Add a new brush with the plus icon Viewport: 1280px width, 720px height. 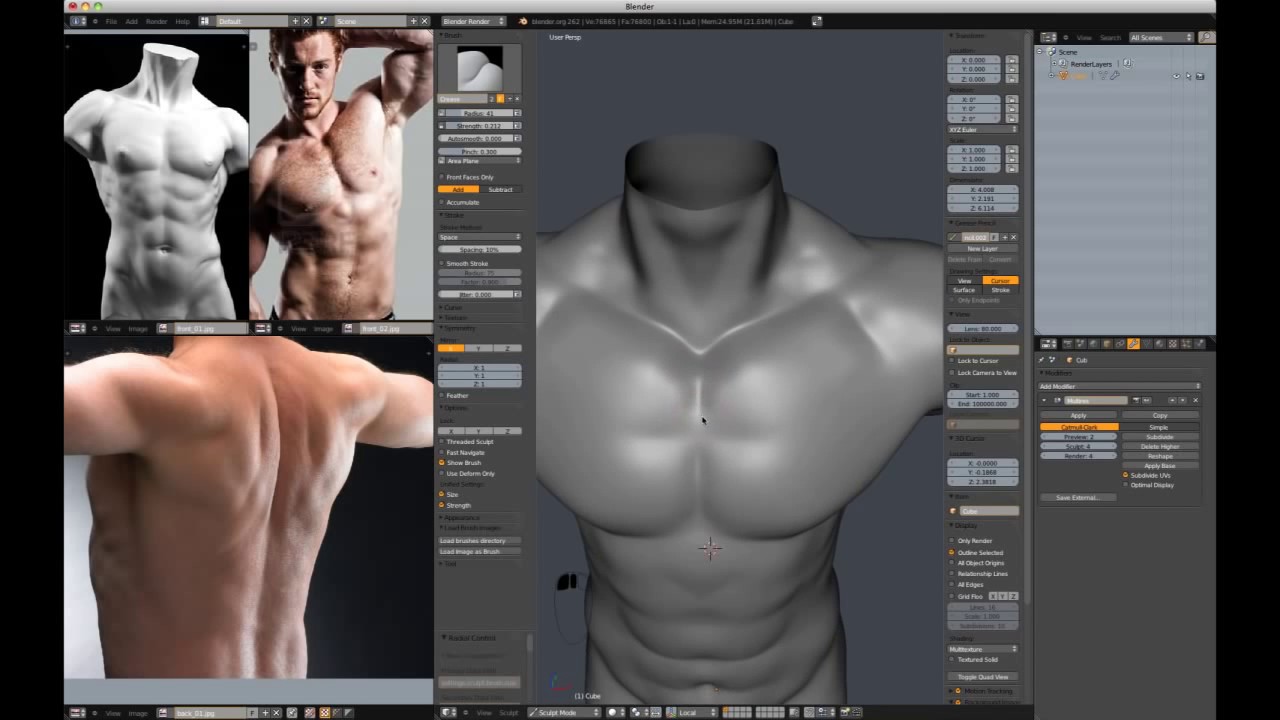(x=508, y=99)
